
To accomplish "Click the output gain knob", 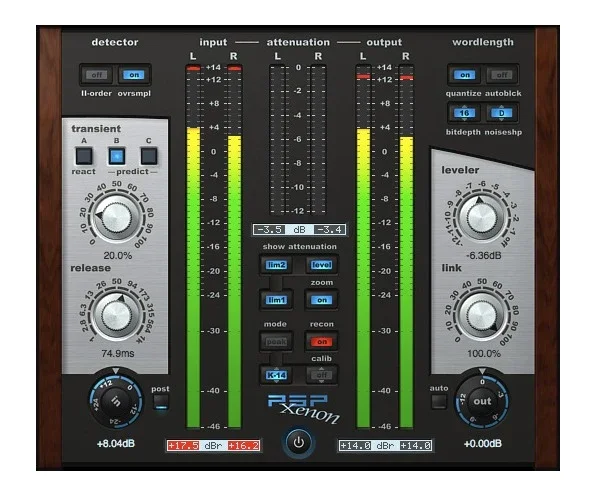I will (x=482, y=401).
